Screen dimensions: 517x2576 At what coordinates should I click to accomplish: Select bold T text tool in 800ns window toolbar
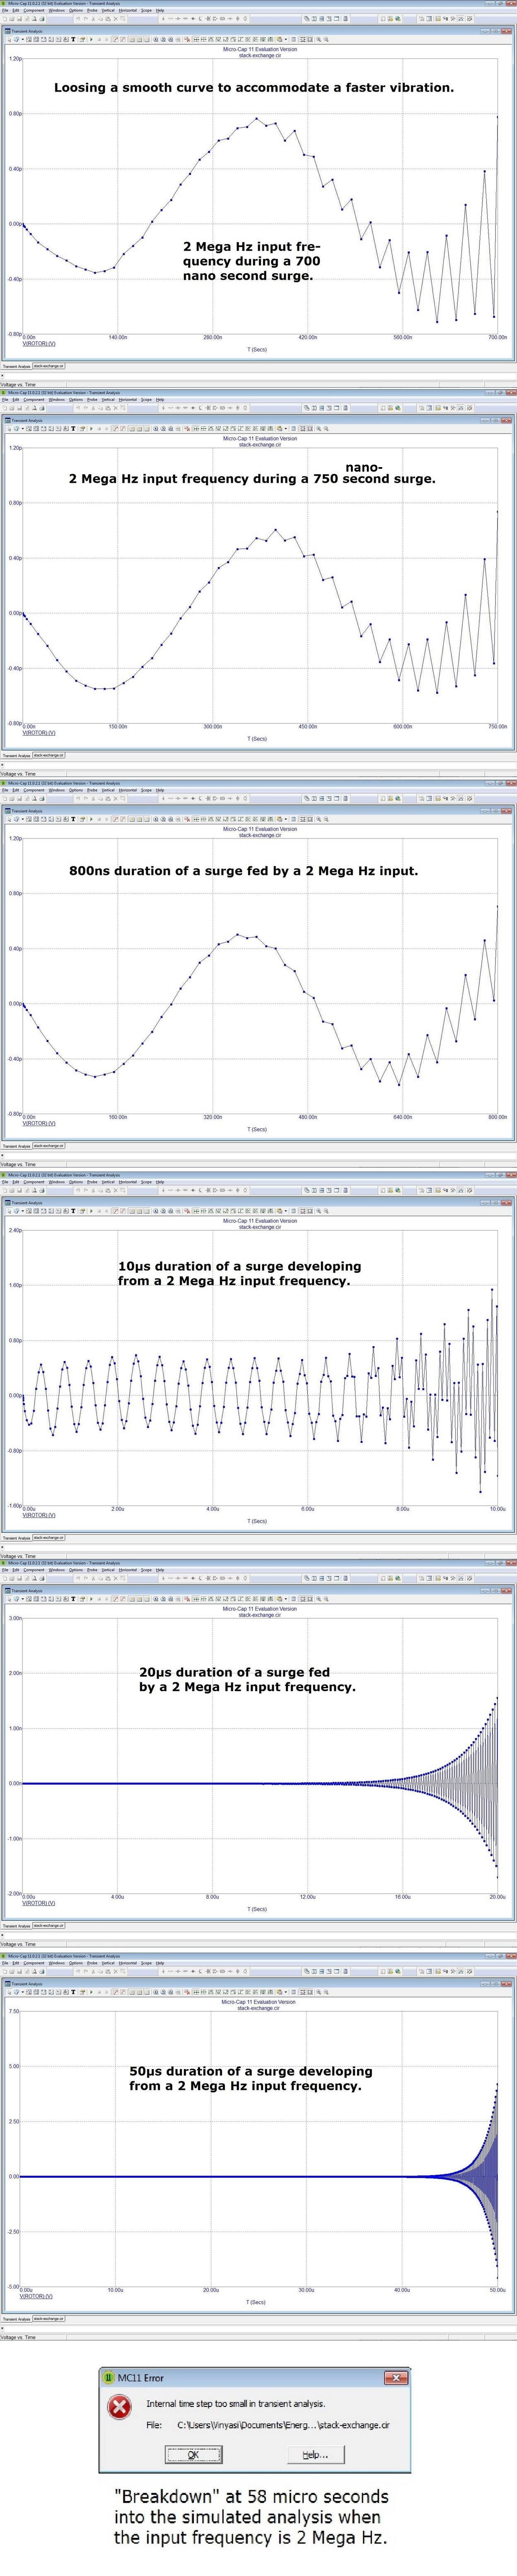[73, 819]
